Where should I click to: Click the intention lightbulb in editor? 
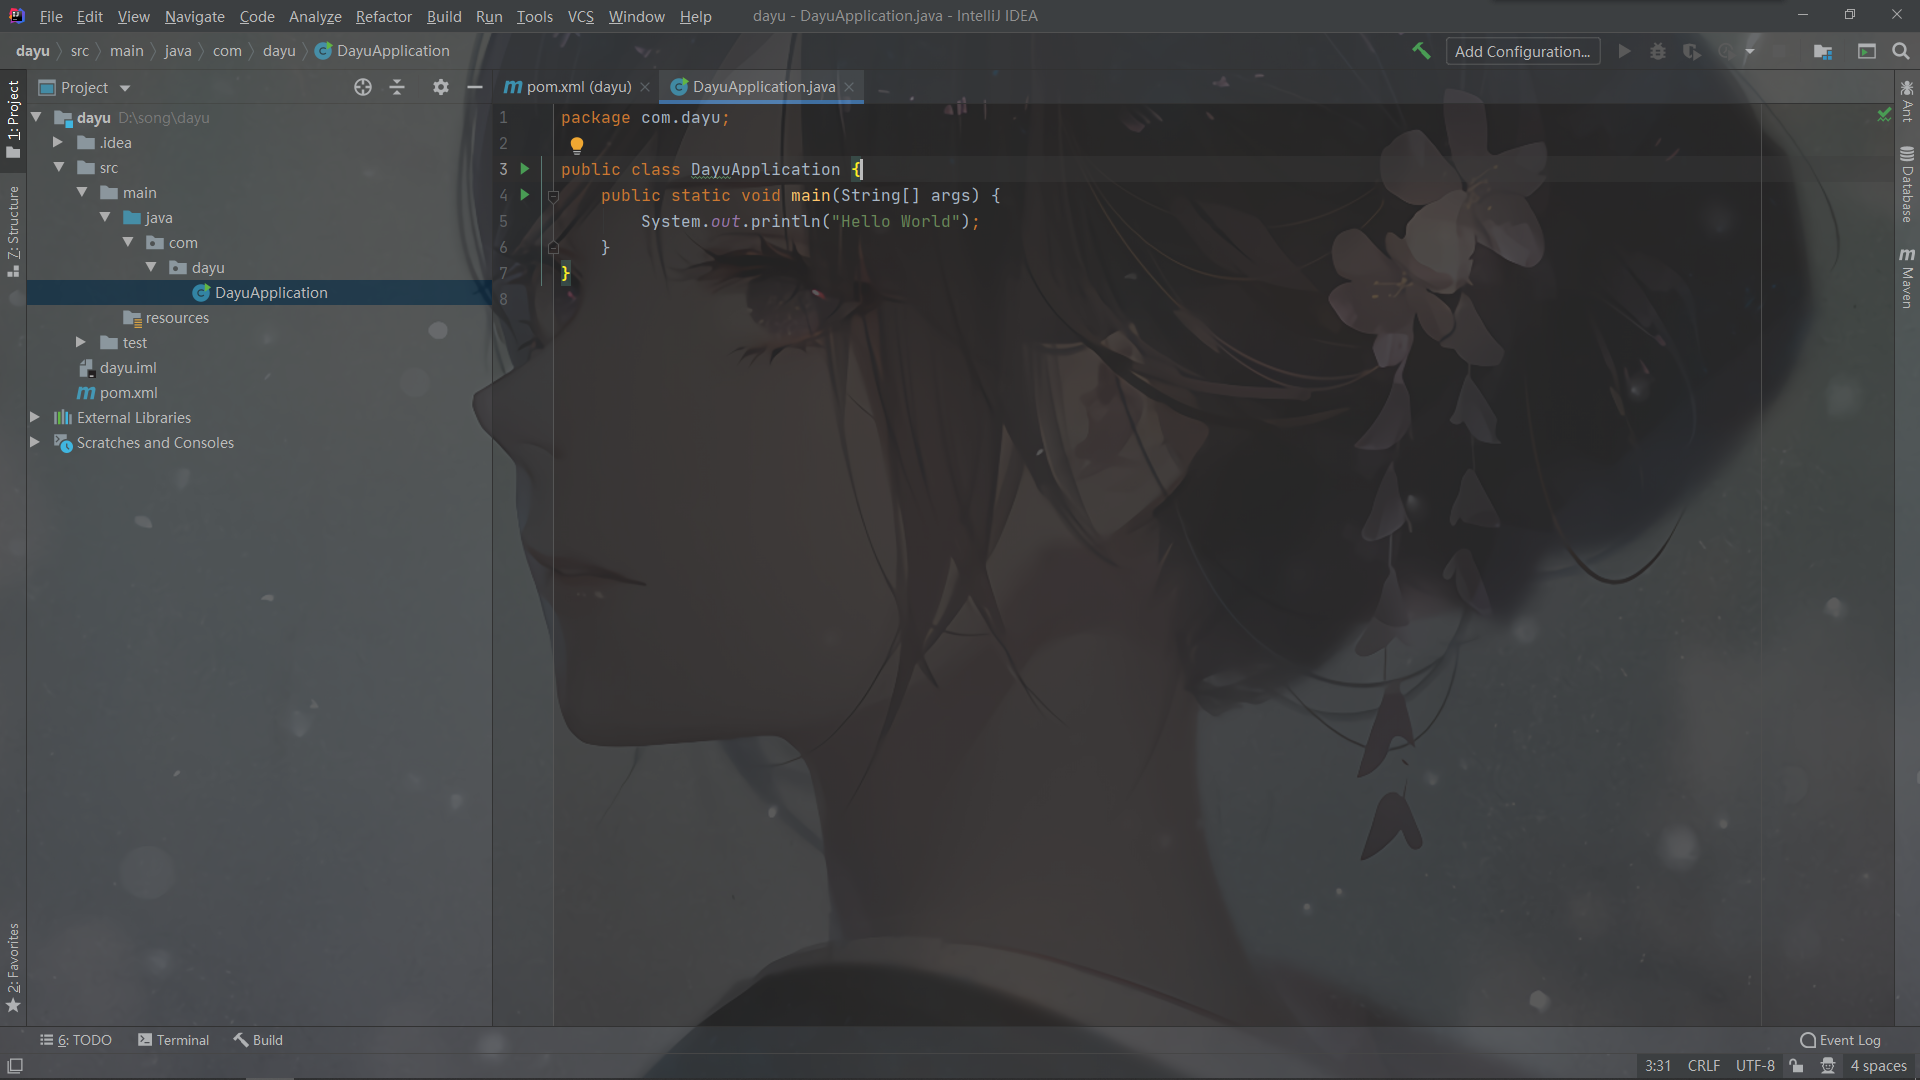(577, 144)
